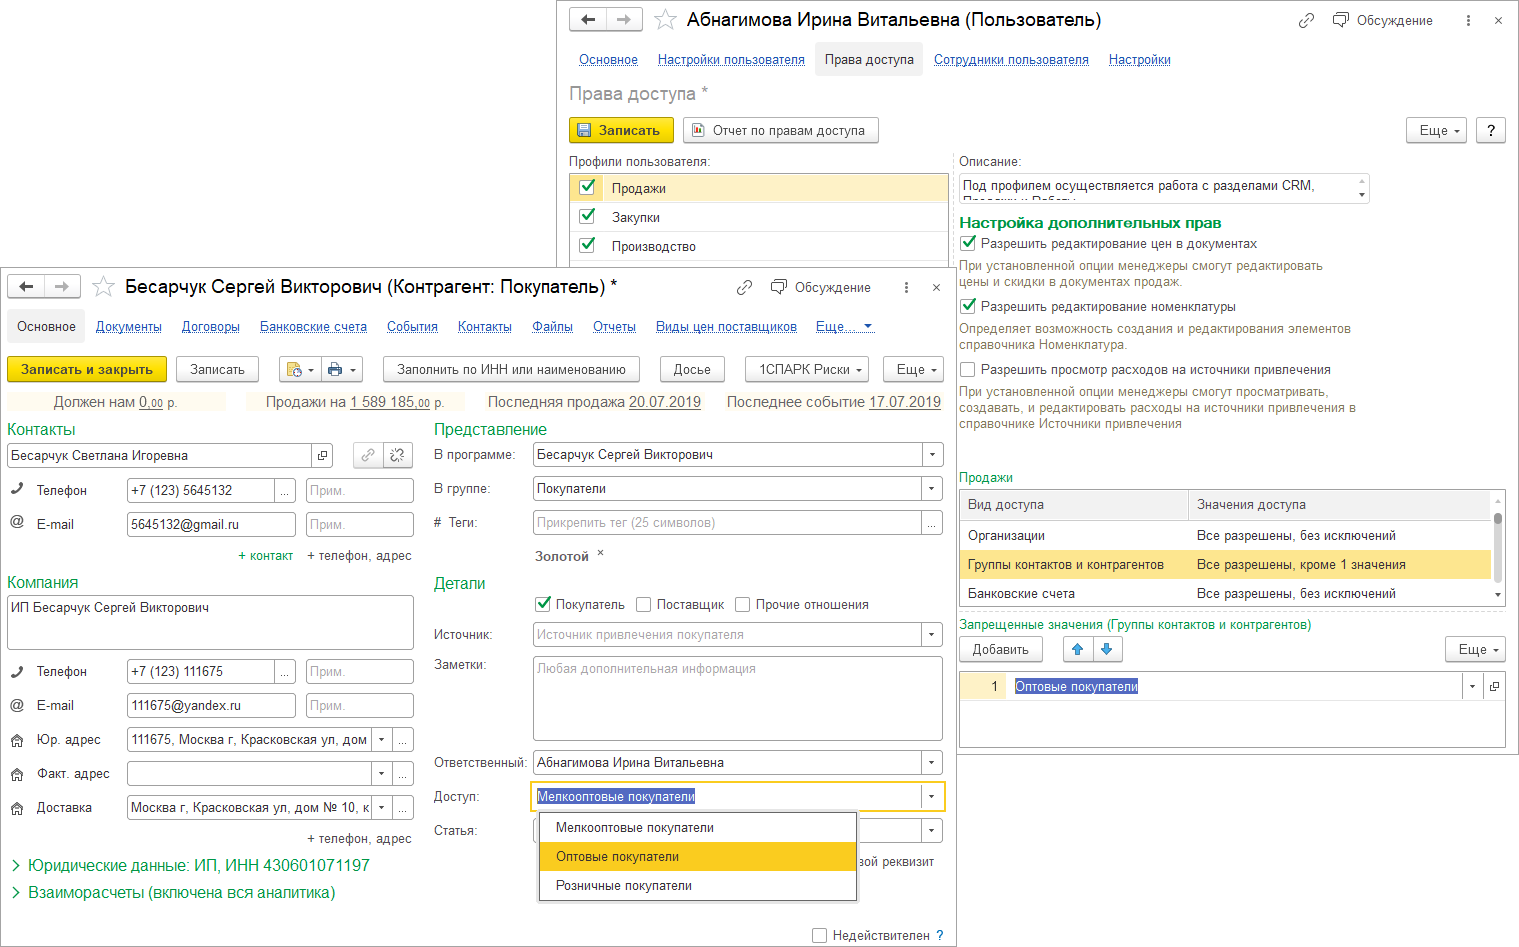Viewport: 1519px width, 947px height.
Task: Enable Разрешить просмотр расходов на источники
Action: (x=967, y=369)
